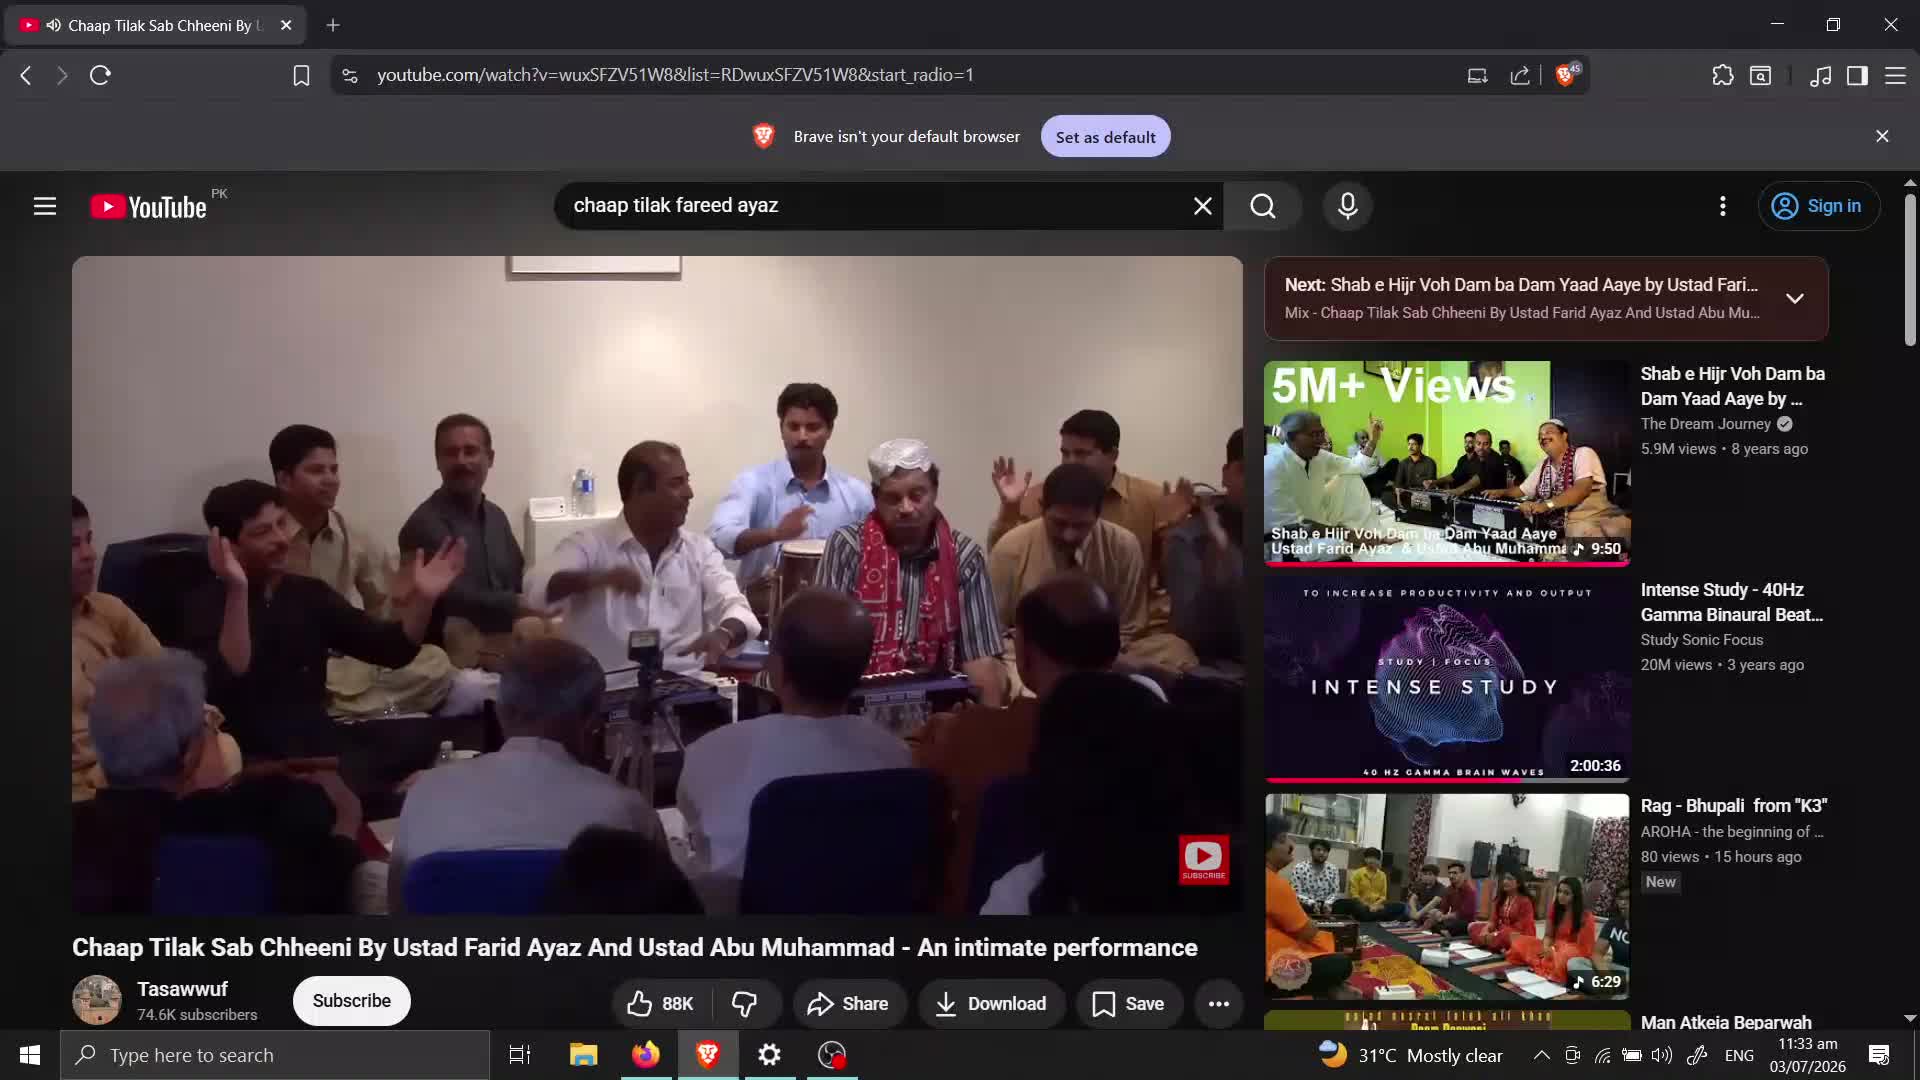Screen dimensions: 1920x1080
Task: Open Rag Bhupali K3 thumbnail
Action: [x=1447, y=896]
